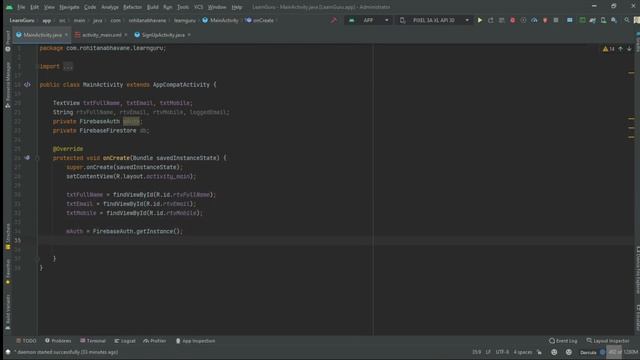Open the Pixel 3a XL device dropdown
The image size is (640, 360).
point(433,20)
